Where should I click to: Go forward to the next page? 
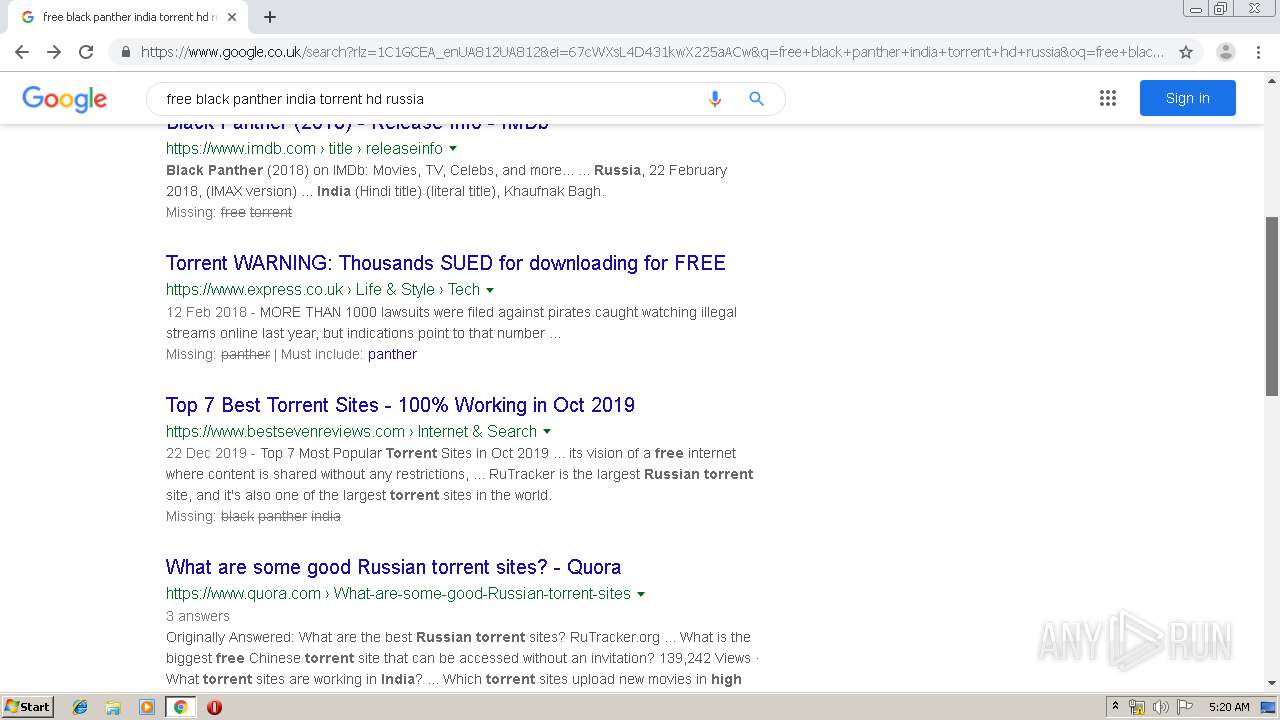pyautogui.click(x=54, y=52)
